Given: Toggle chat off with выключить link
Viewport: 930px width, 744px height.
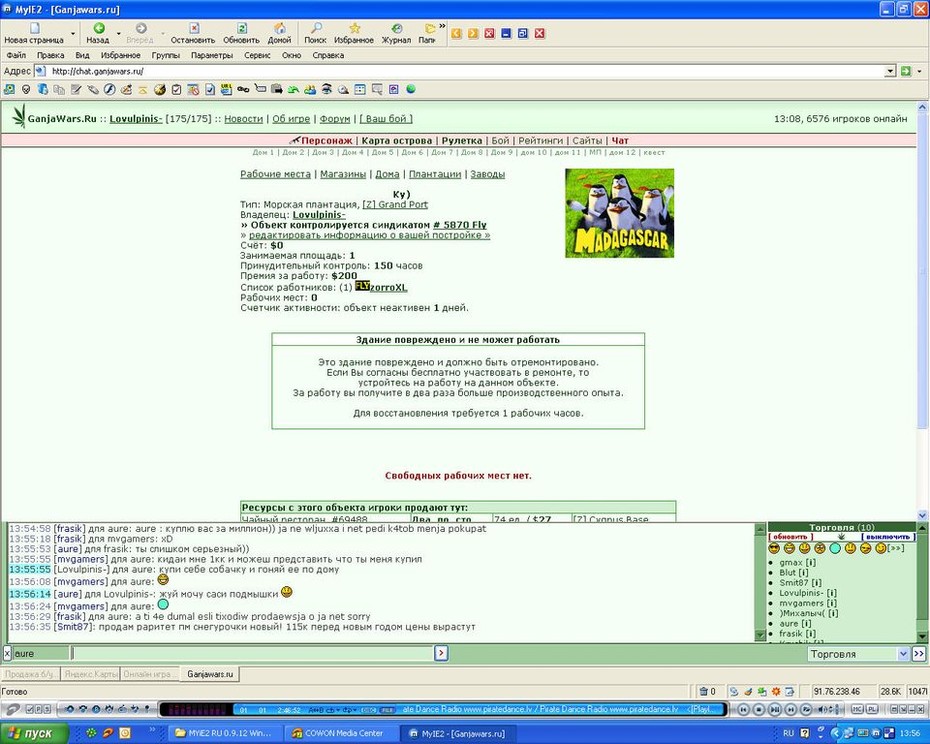Looking at the screenshot, I should (888, 537).
